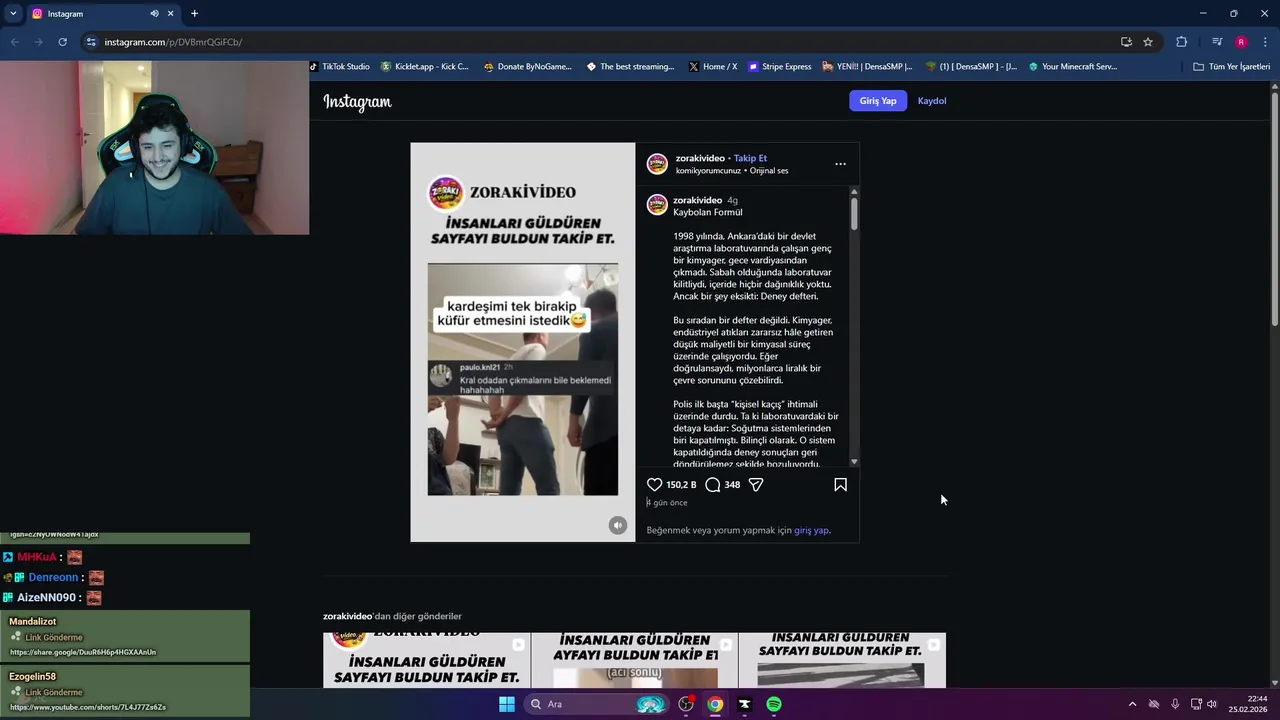Viewport: 1280px width, 720px height.
Task: Play the post video
Action: coord(522,342)
